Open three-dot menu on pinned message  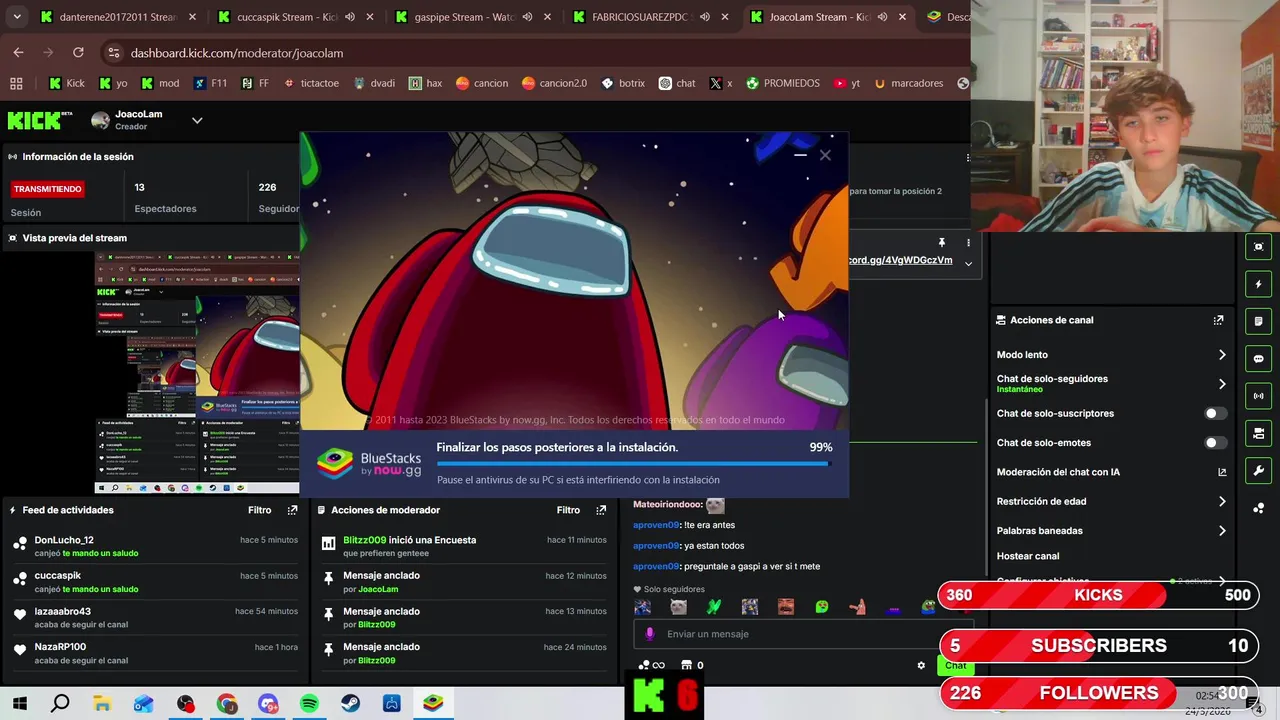(x=967, y=243)
